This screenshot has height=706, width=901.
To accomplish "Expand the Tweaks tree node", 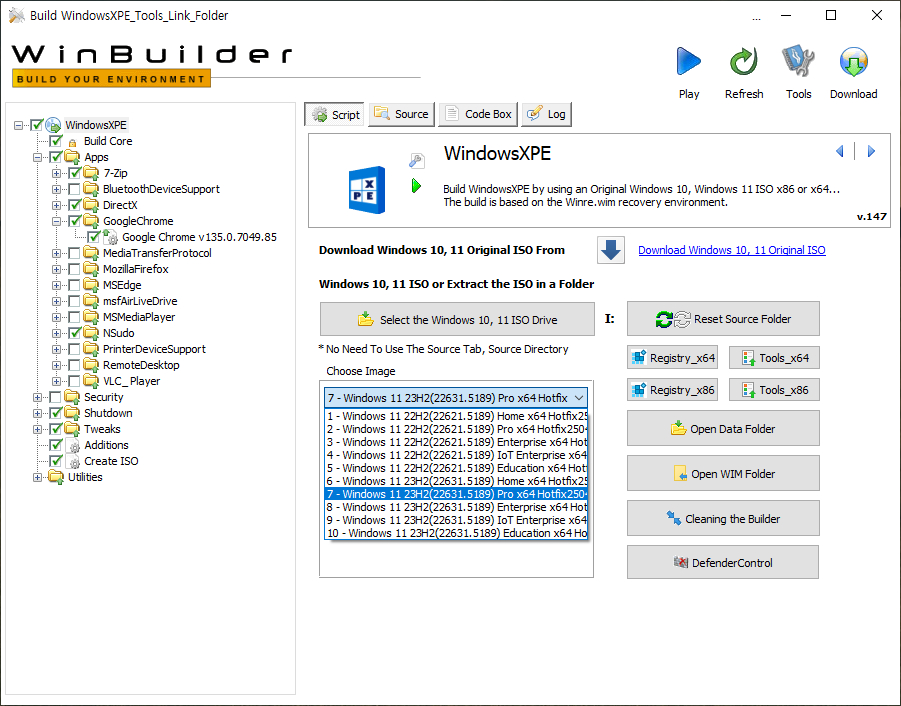I will [x=37, y=429].
